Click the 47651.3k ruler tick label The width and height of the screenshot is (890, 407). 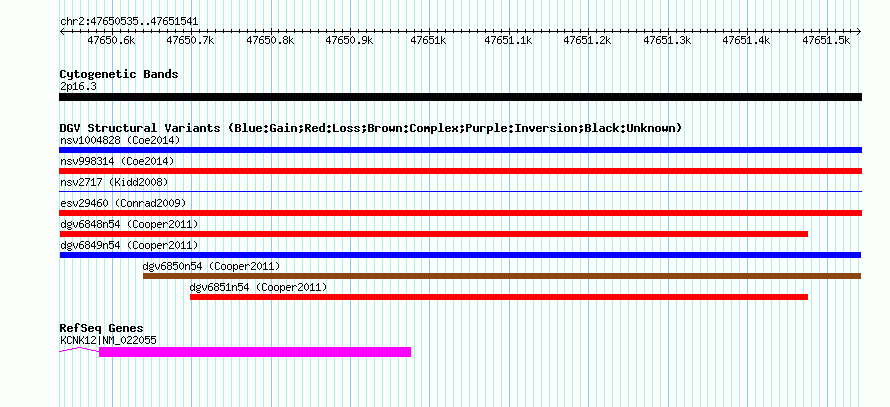pyautogui.click(x=668, y=40)
